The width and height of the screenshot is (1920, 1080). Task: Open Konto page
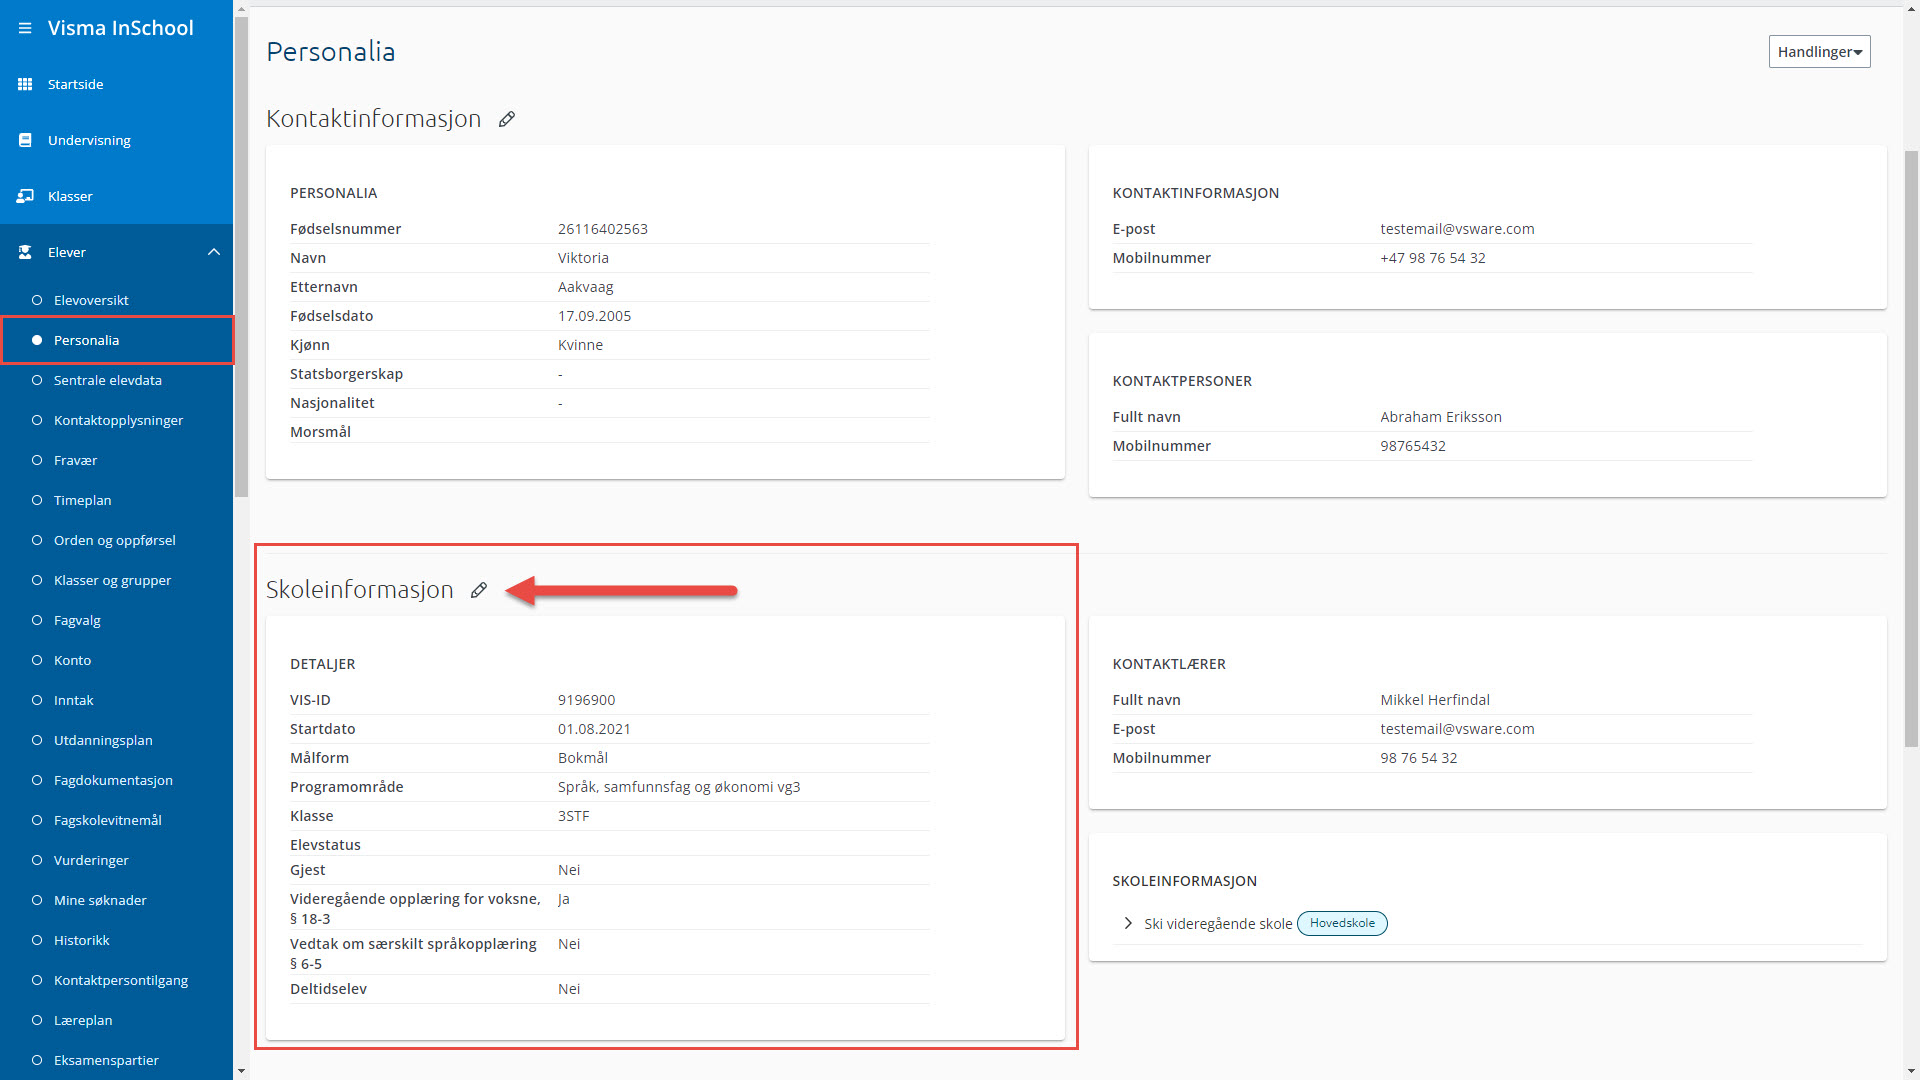tap(72, 660)
